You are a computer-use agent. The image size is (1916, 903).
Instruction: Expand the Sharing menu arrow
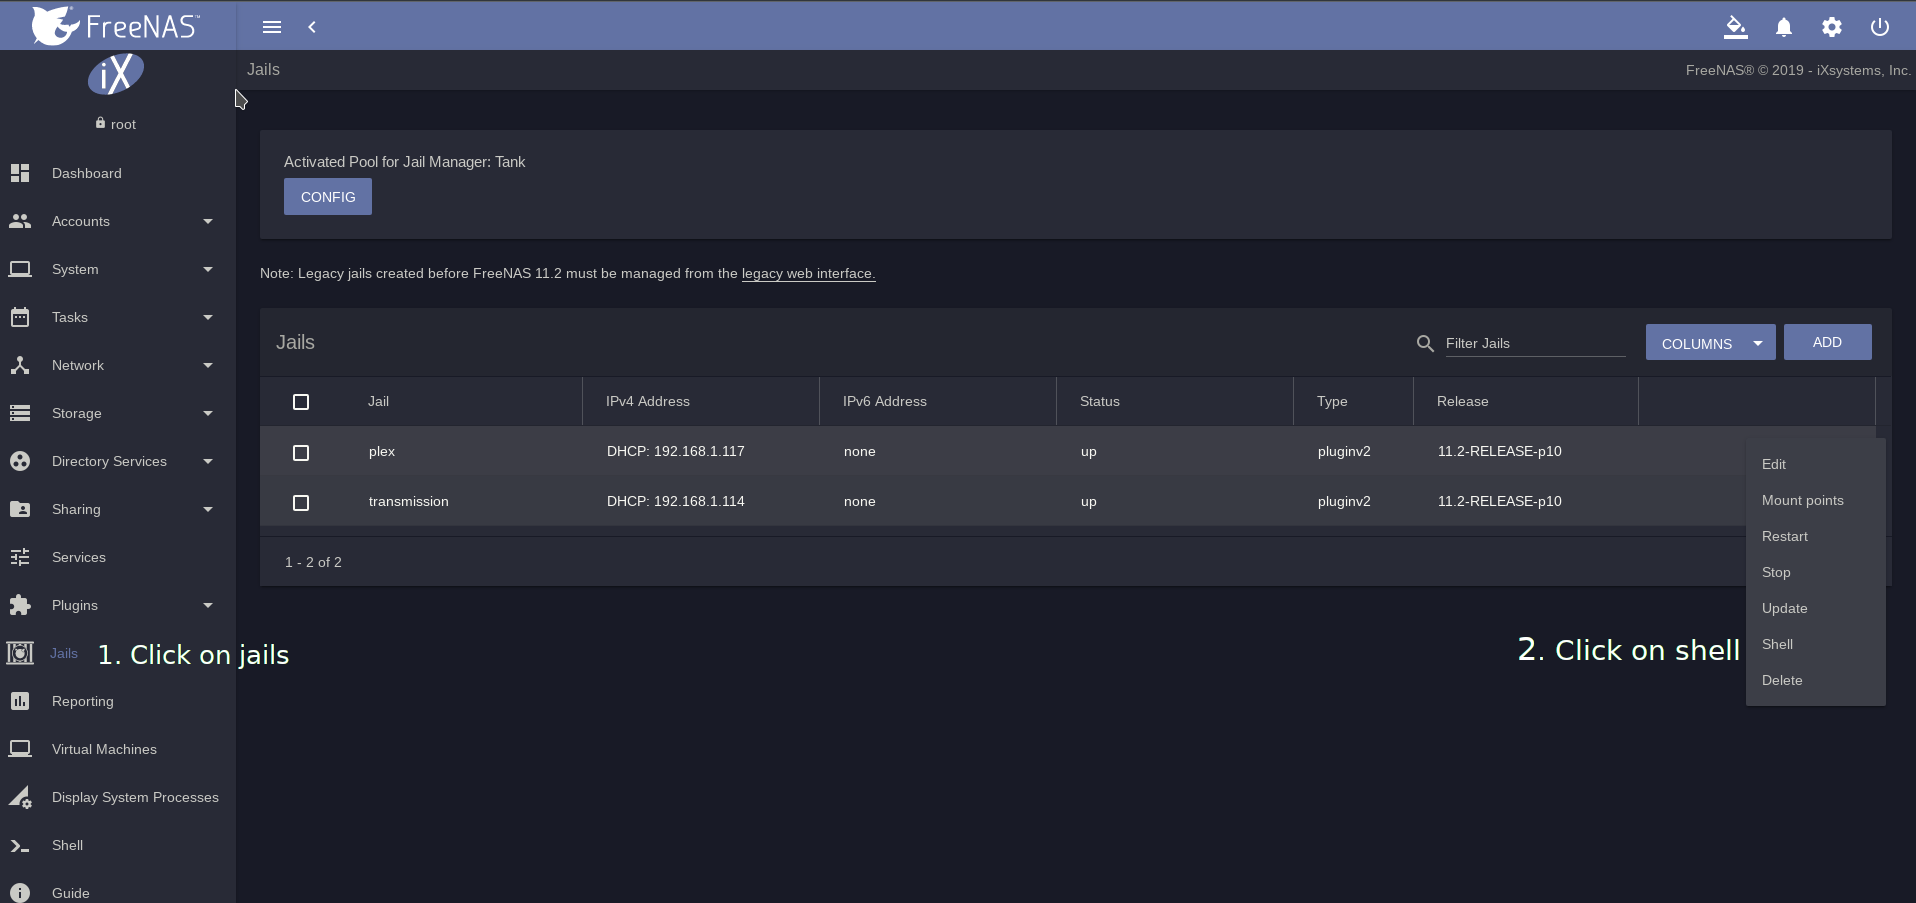click(208, 509)
